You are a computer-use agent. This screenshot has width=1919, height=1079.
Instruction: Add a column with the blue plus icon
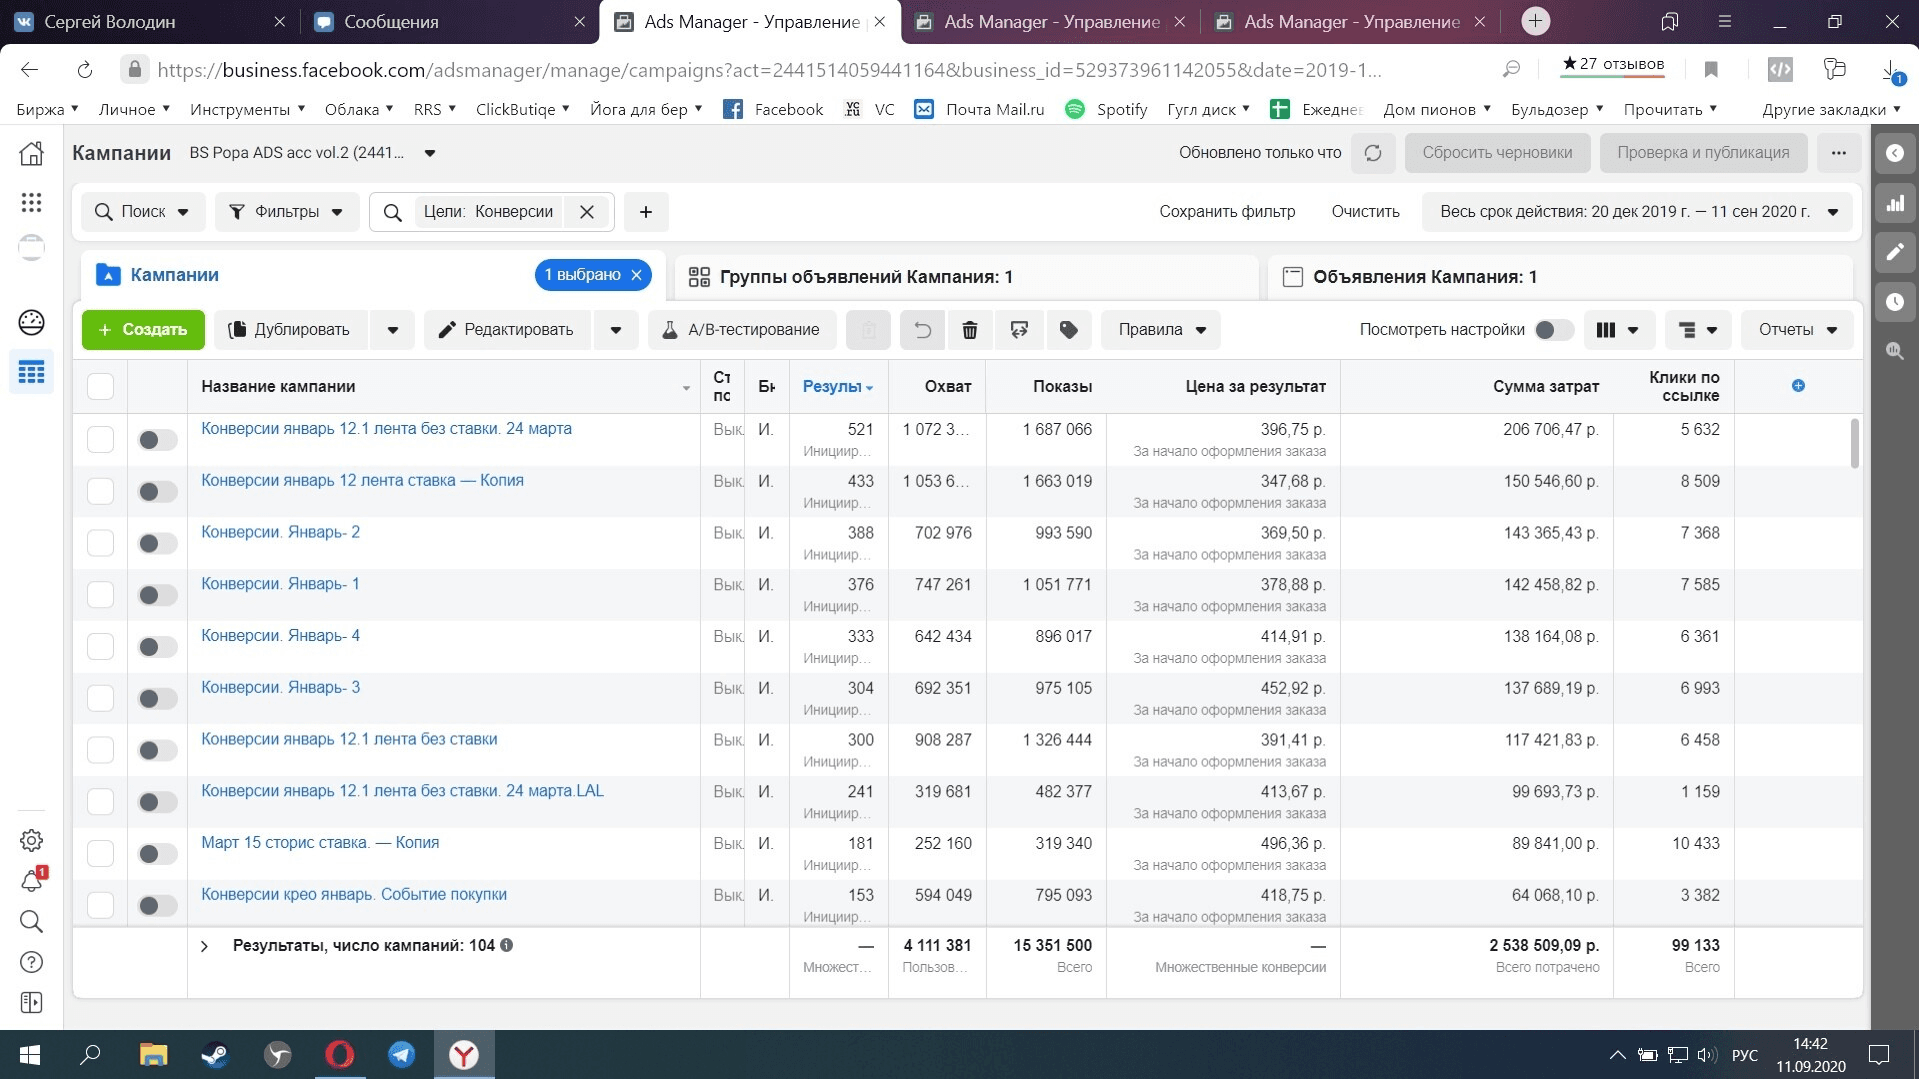(x=1798, y=386)
